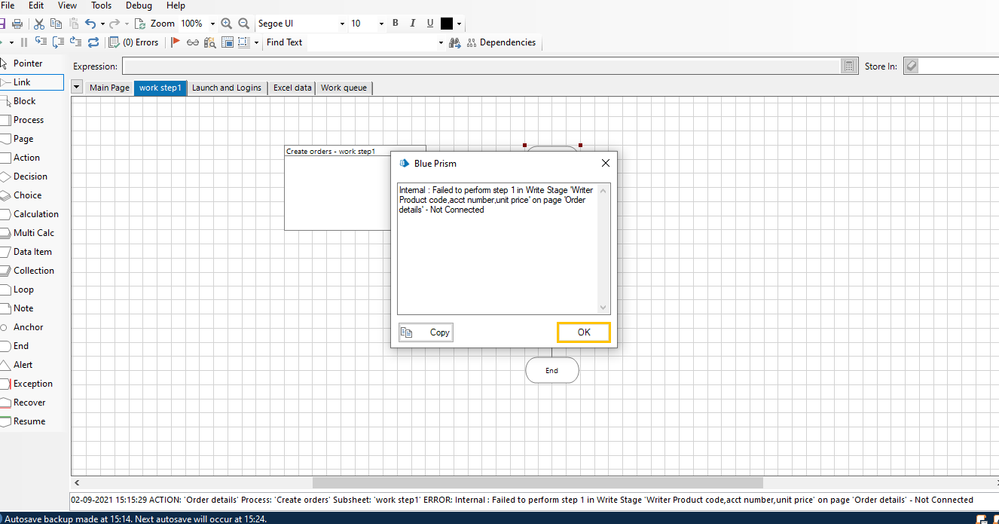Viewport: 999px width, 524px height.
Task: Open the font color dropdown arrow
Action: tap(459, 24)
